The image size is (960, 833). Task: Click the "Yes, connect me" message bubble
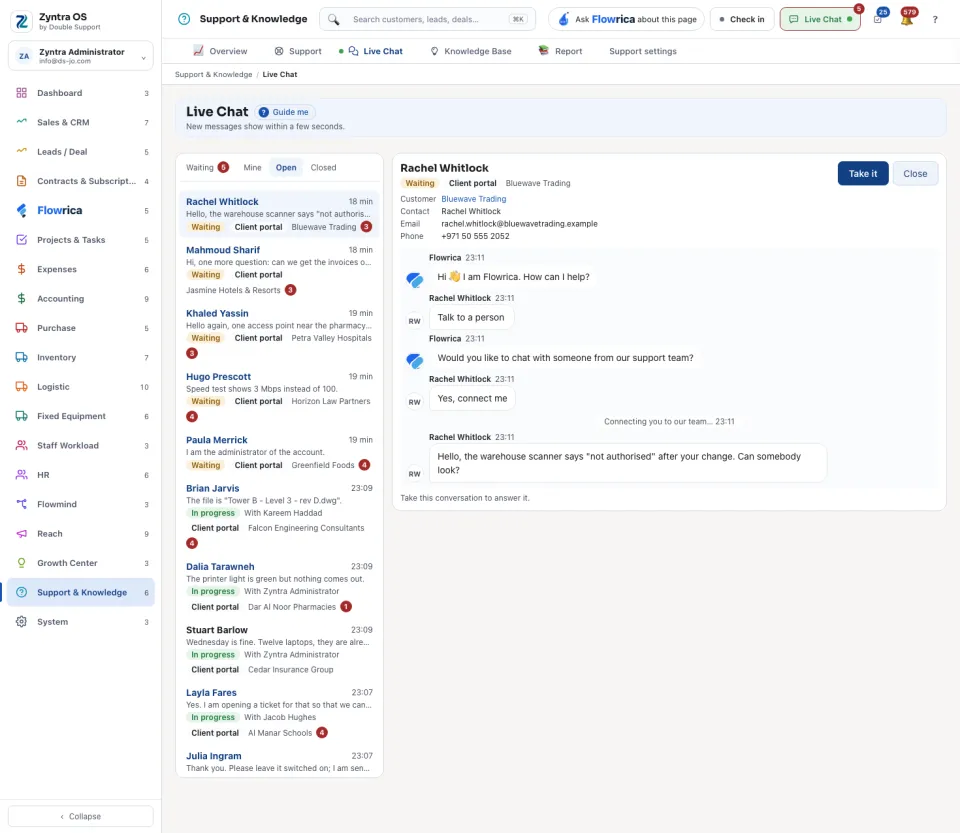pyautogui.click(x=472, y=398)
